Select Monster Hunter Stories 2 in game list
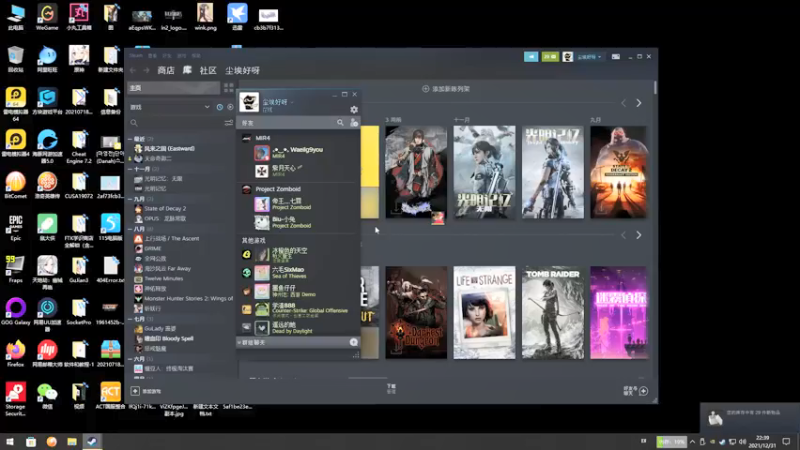This screenshot has width=800, height=450. pyautogui.click(x=183, y=298)
